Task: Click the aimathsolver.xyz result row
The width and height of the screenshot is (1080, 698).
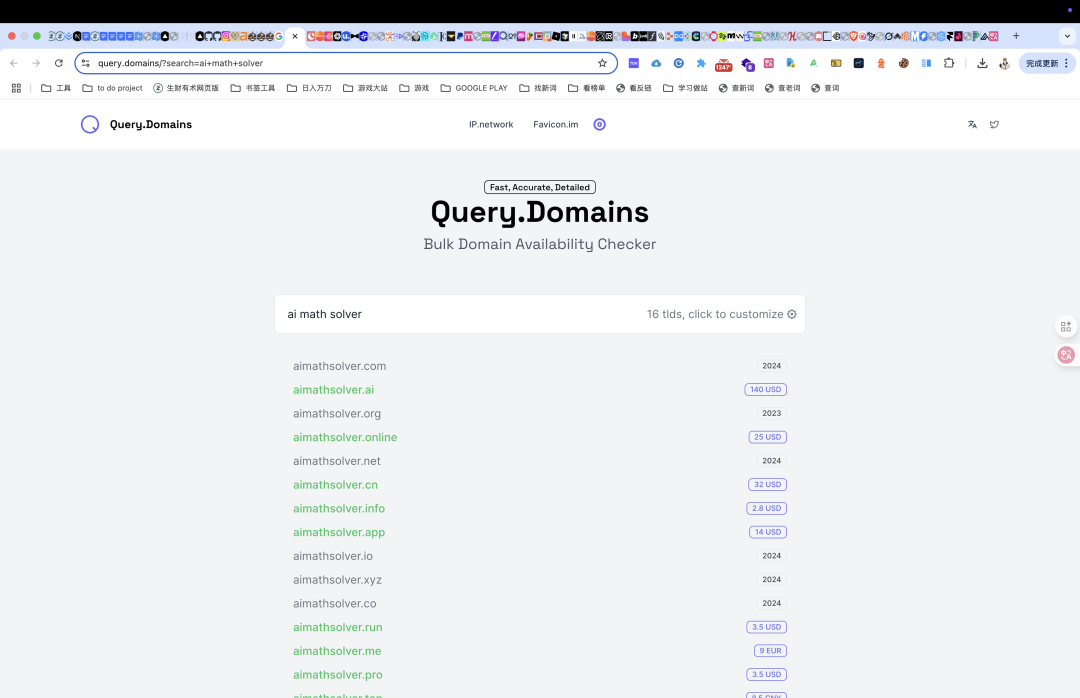Action: point(540,580)
